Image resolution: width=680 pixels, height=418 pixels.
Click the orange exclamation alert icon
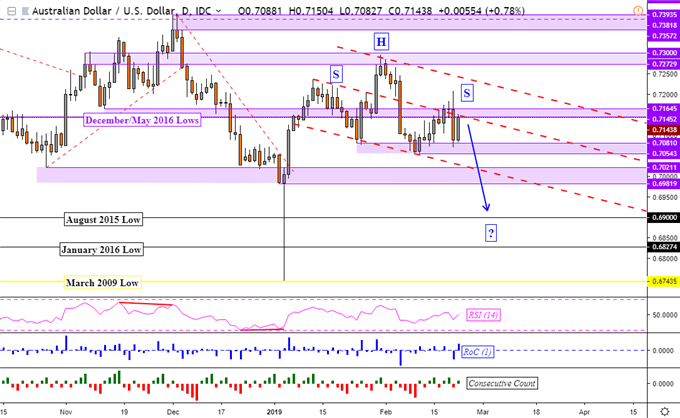click(638, 10)
